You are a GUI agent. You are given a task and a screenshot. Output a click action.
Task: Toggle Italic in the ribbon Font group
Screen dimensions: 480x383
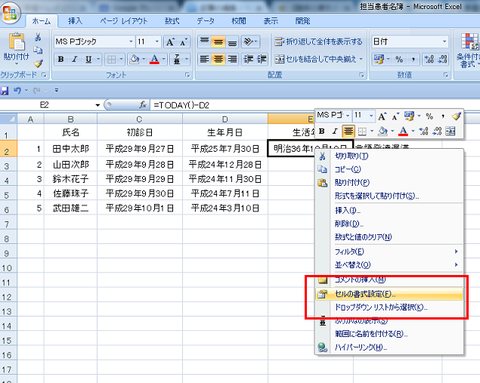74,59
